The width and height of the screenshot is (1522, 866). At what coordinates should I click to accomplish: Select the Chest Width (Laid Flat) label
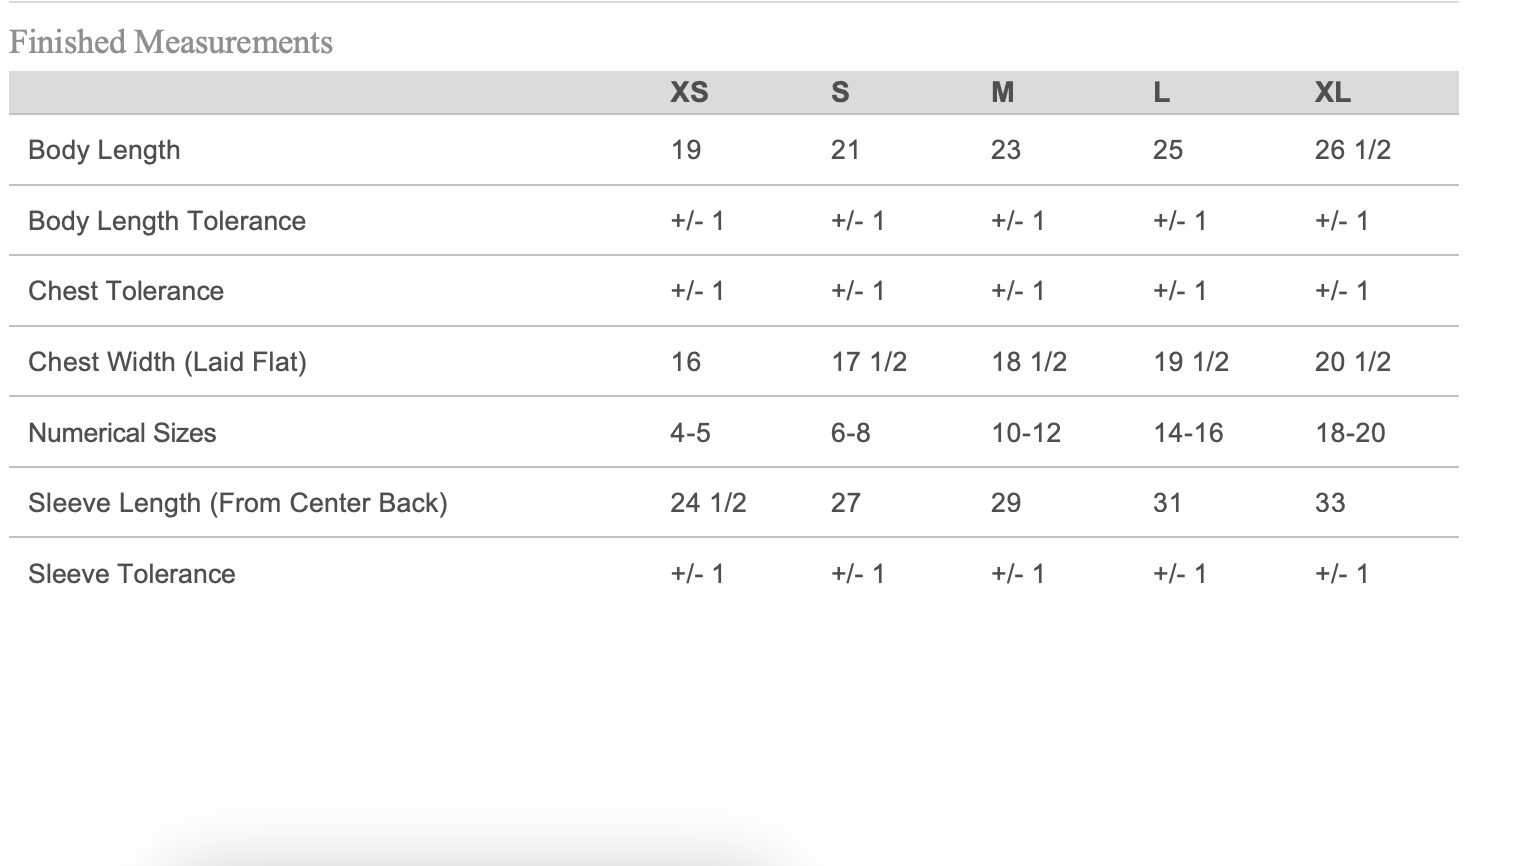[167, 362]
